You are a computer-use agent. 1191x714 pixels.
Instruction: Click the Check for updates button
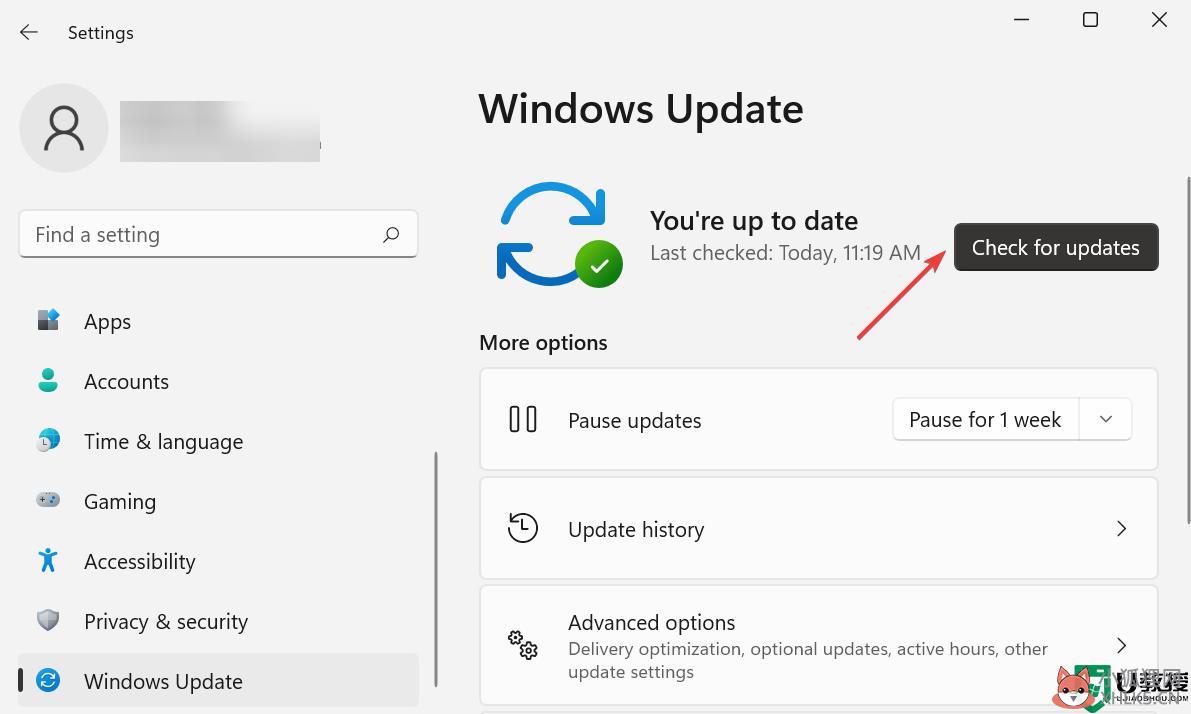click(x=1056, y=247)
